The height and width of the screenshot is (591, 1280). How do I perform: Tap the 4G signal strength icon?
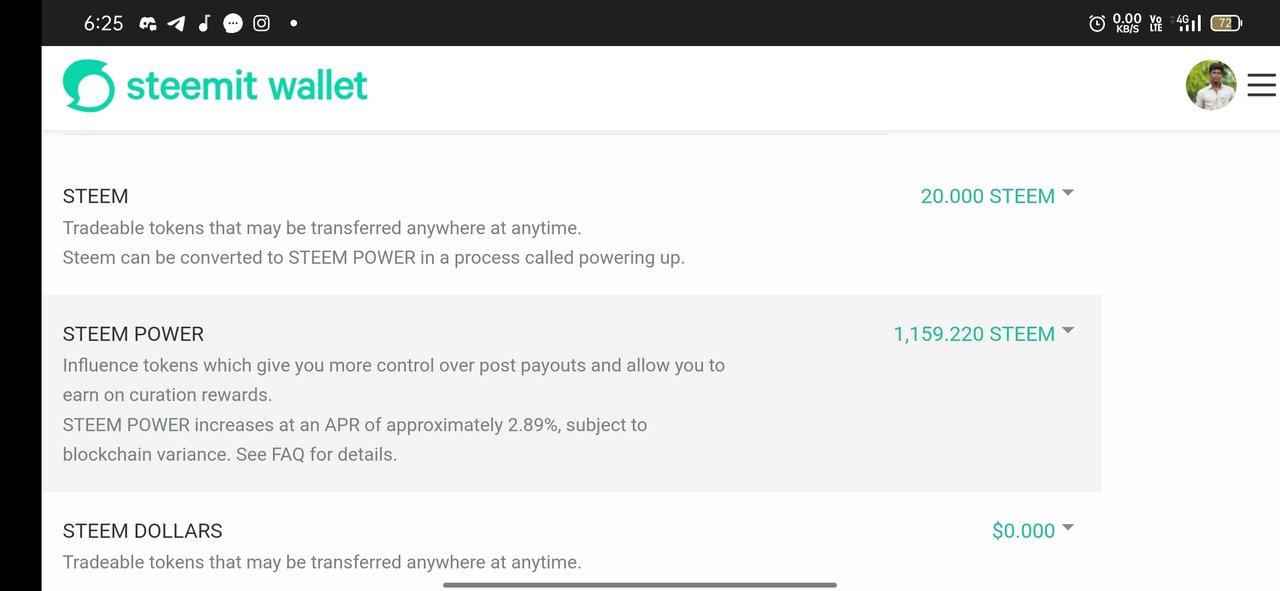[x=1189, y=23]
